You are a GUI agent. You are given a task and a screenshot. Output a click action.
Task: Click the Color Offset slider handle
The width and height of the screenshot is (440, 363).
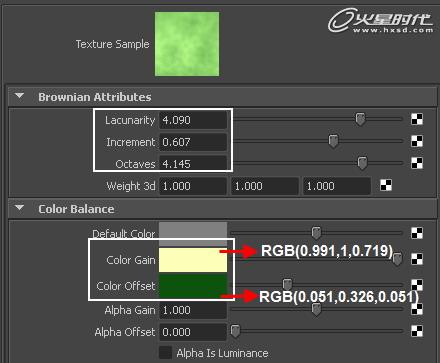coord(287,284)
